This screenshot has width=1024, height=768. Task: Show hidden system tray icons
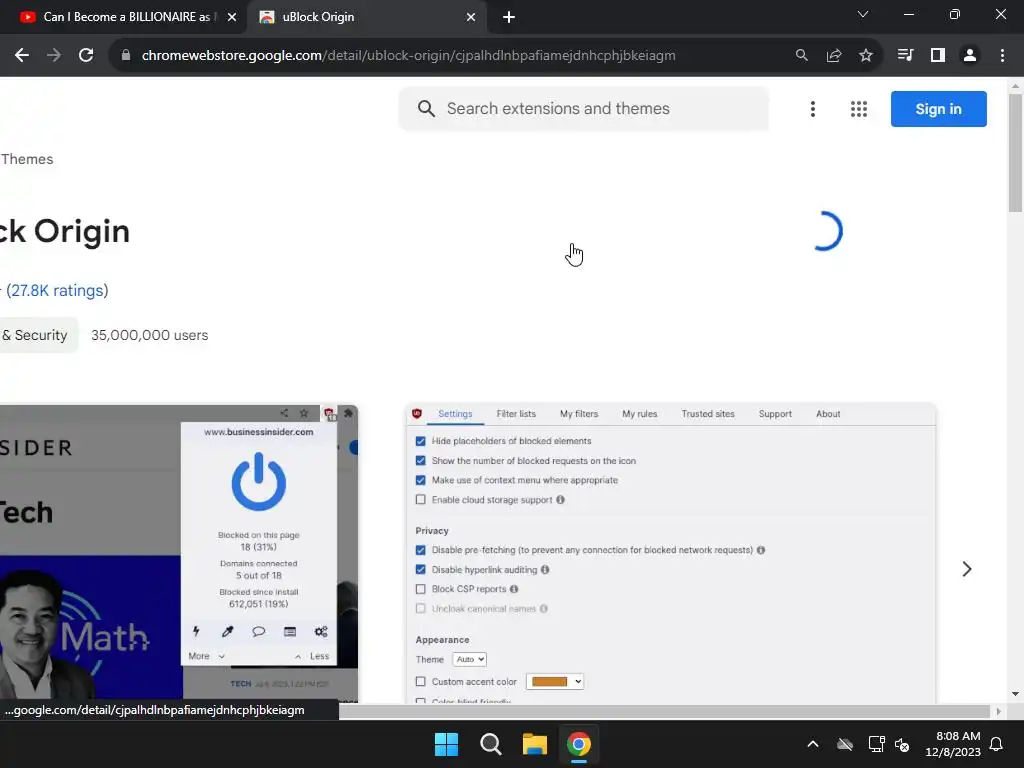[x=813, y=744]
